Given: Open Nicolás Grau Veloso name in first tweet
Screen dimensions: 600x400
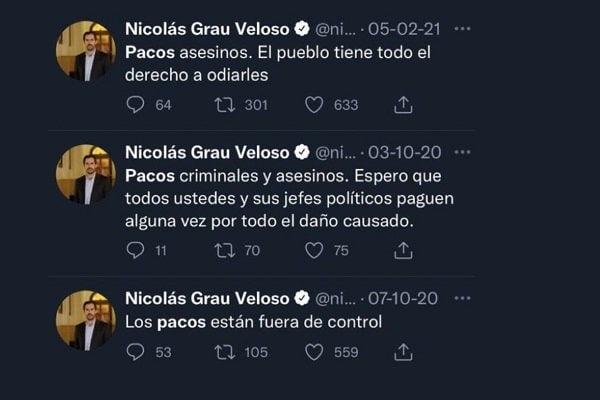Looking at the screenshot, I should (x=206, y=30).
